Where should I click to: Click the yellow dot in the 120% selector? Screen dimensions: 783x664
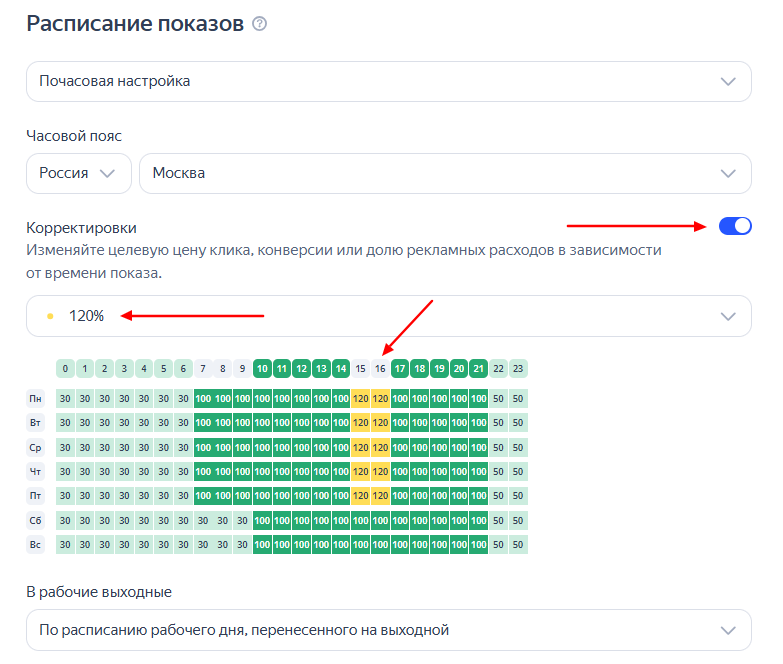(x=50, y=316)
